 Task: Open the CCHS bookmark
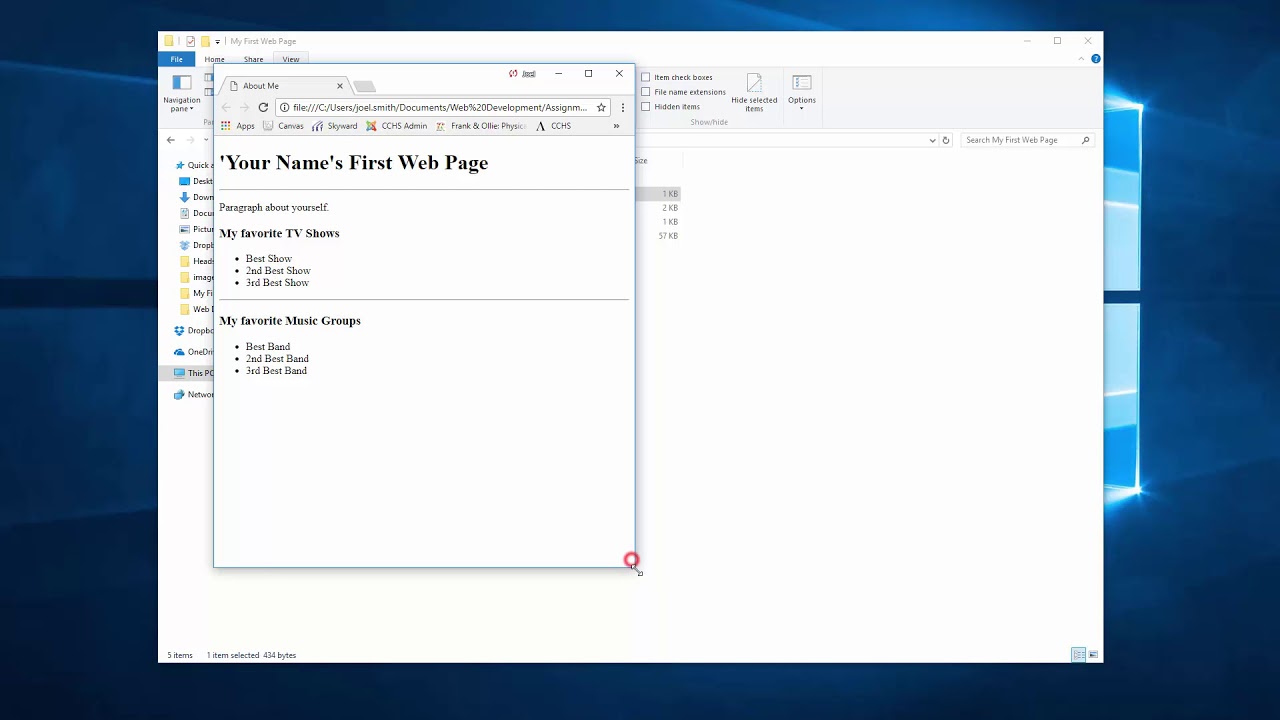553,126
